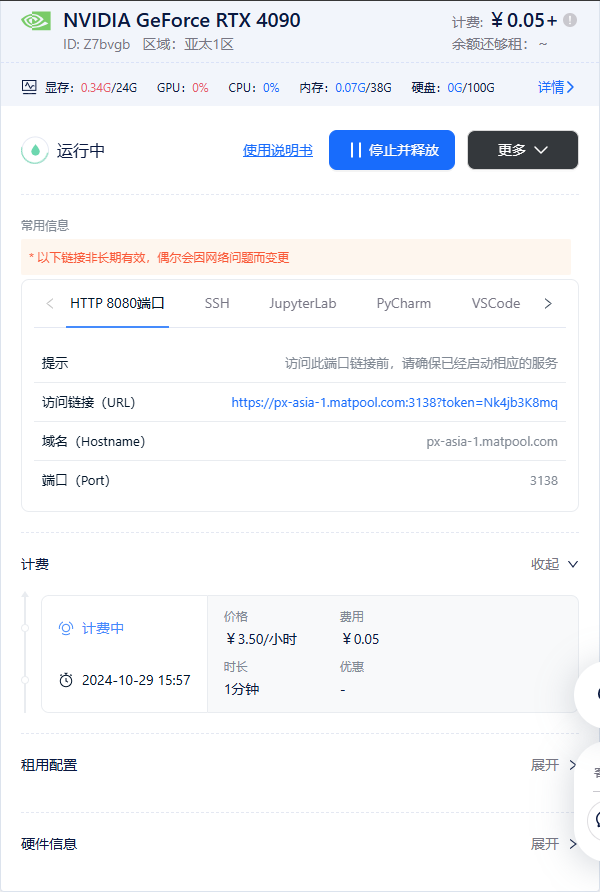Switch to the SSH tab
The width and height of the screenshot is (600, 892).
click(x=217, y=303)
